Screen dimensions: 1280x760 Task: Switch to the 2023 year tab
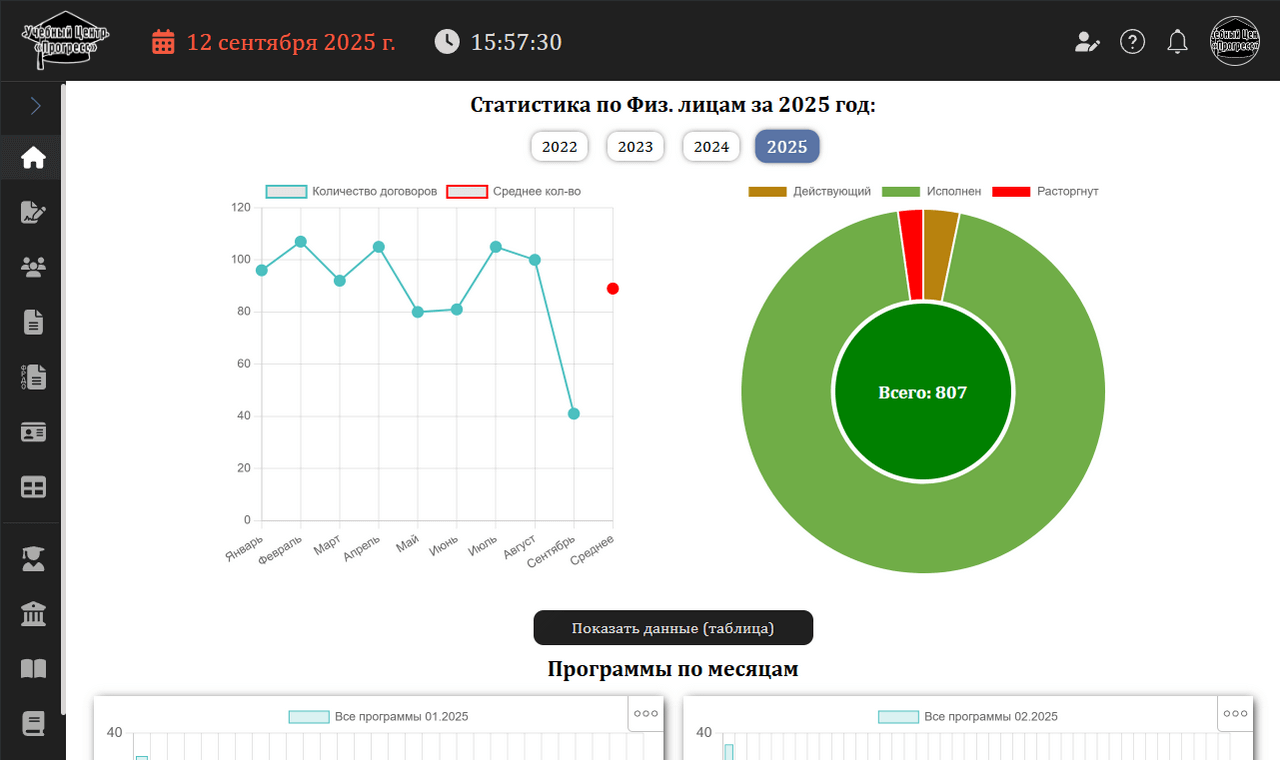[x=635, y=146]
